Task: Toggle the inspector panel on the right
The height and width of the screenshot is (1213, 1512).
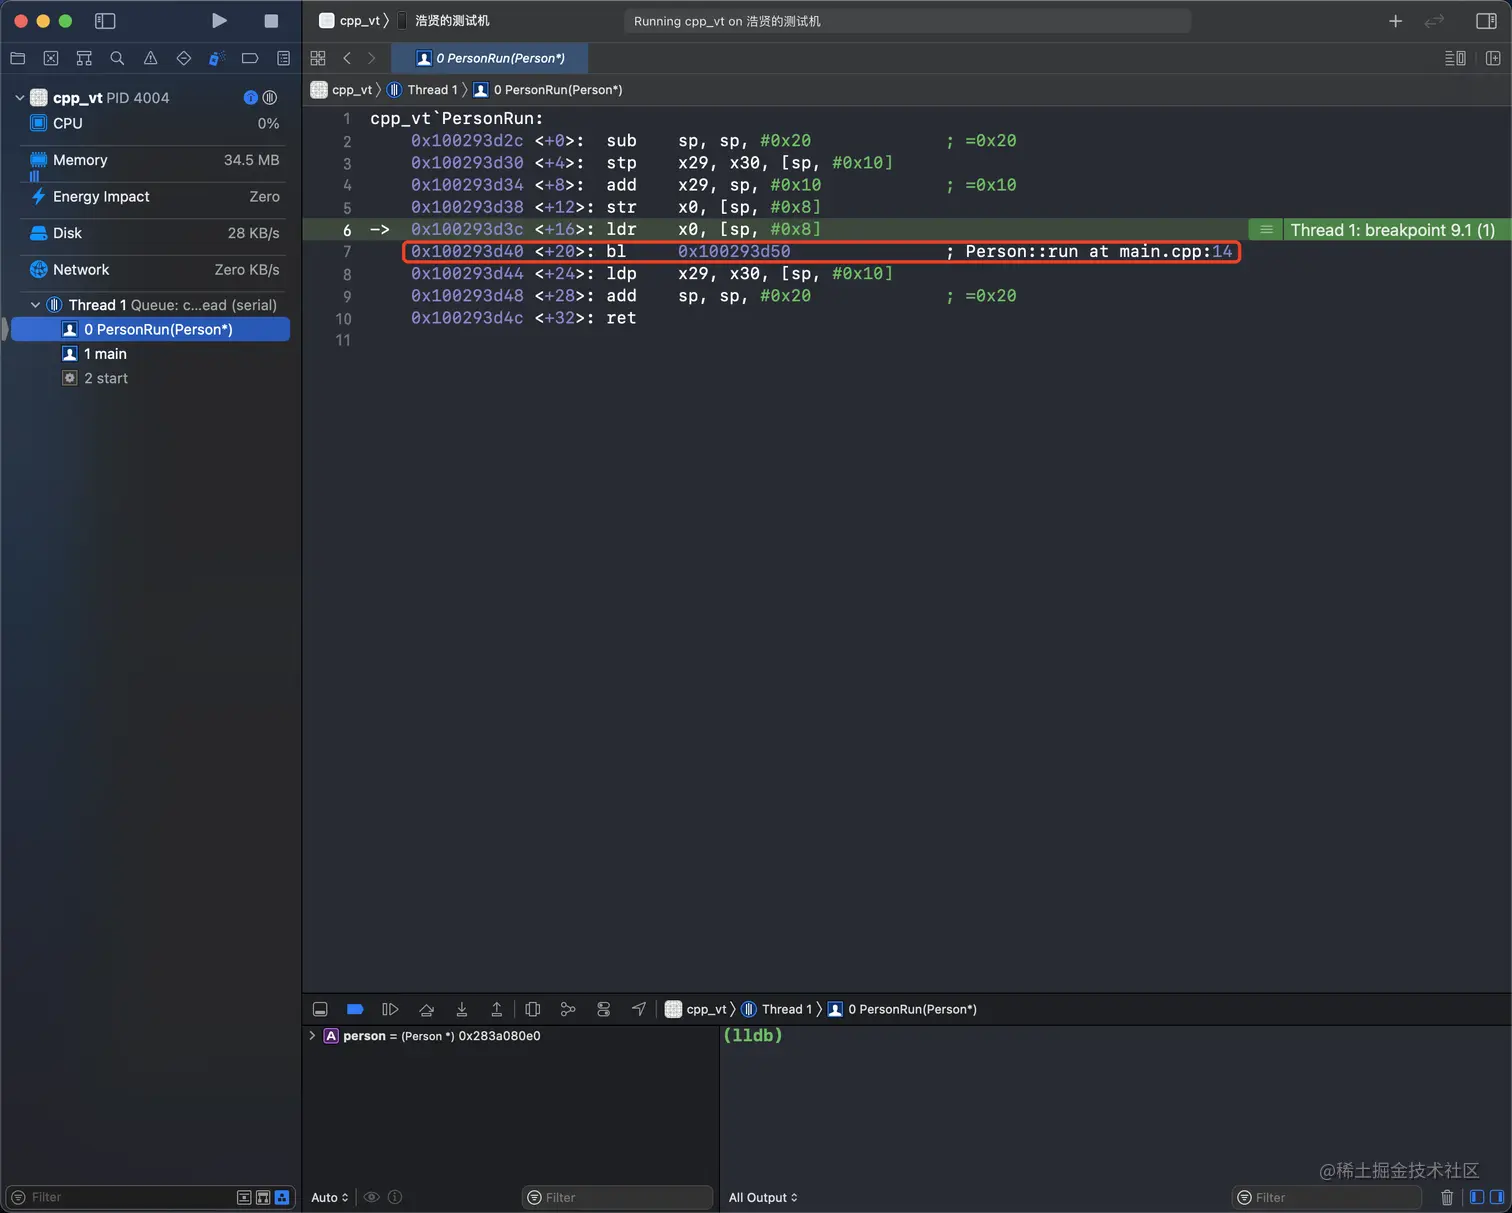Action: coord(1486,21)
